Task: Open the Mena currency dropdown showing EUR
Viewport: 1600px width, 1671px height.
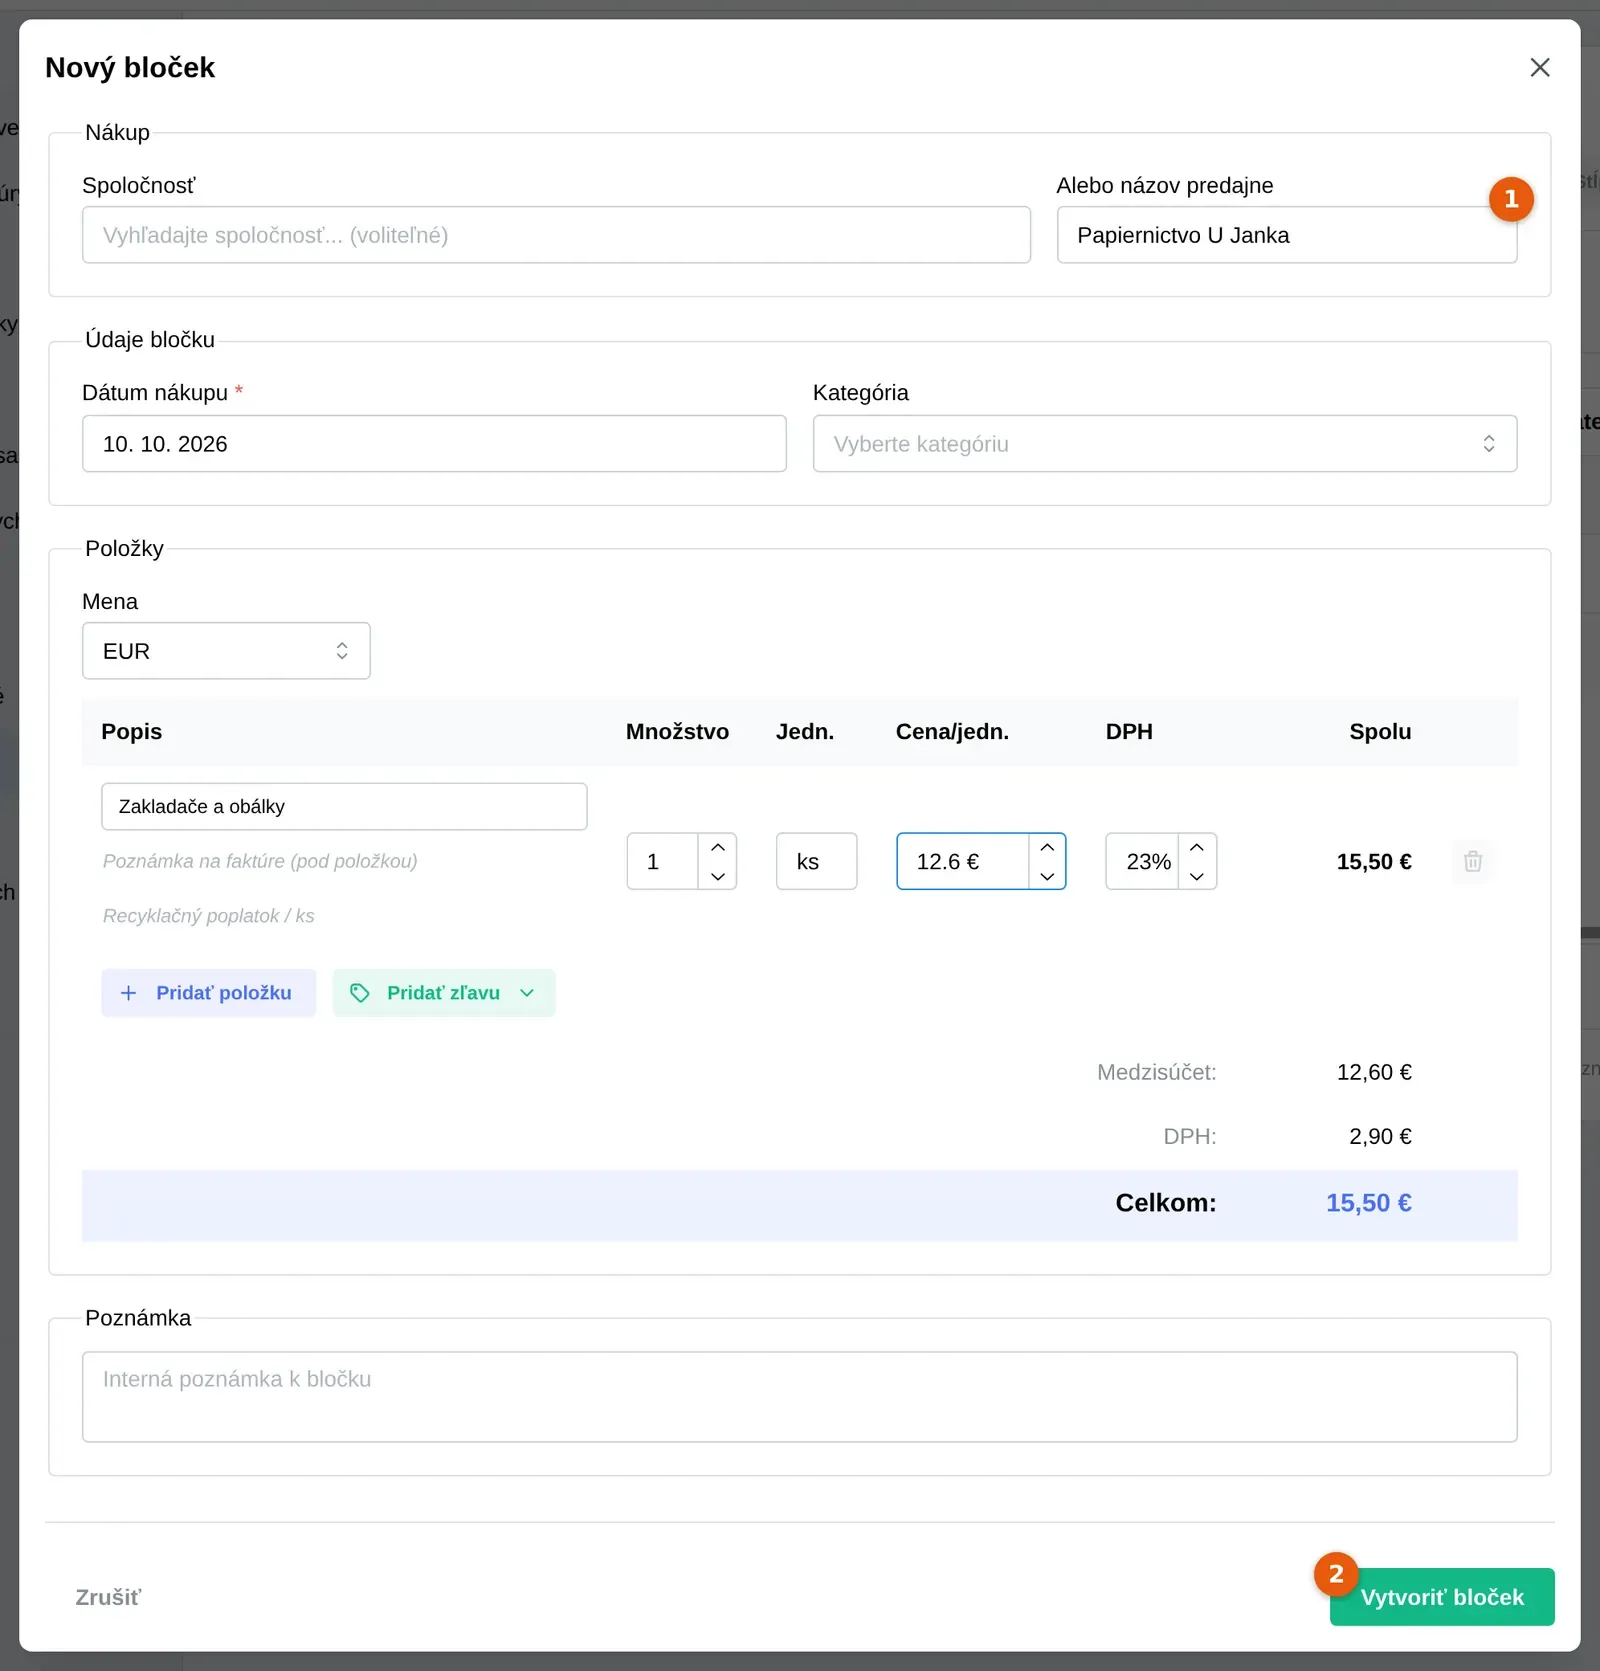Action: tap(226, 651)
